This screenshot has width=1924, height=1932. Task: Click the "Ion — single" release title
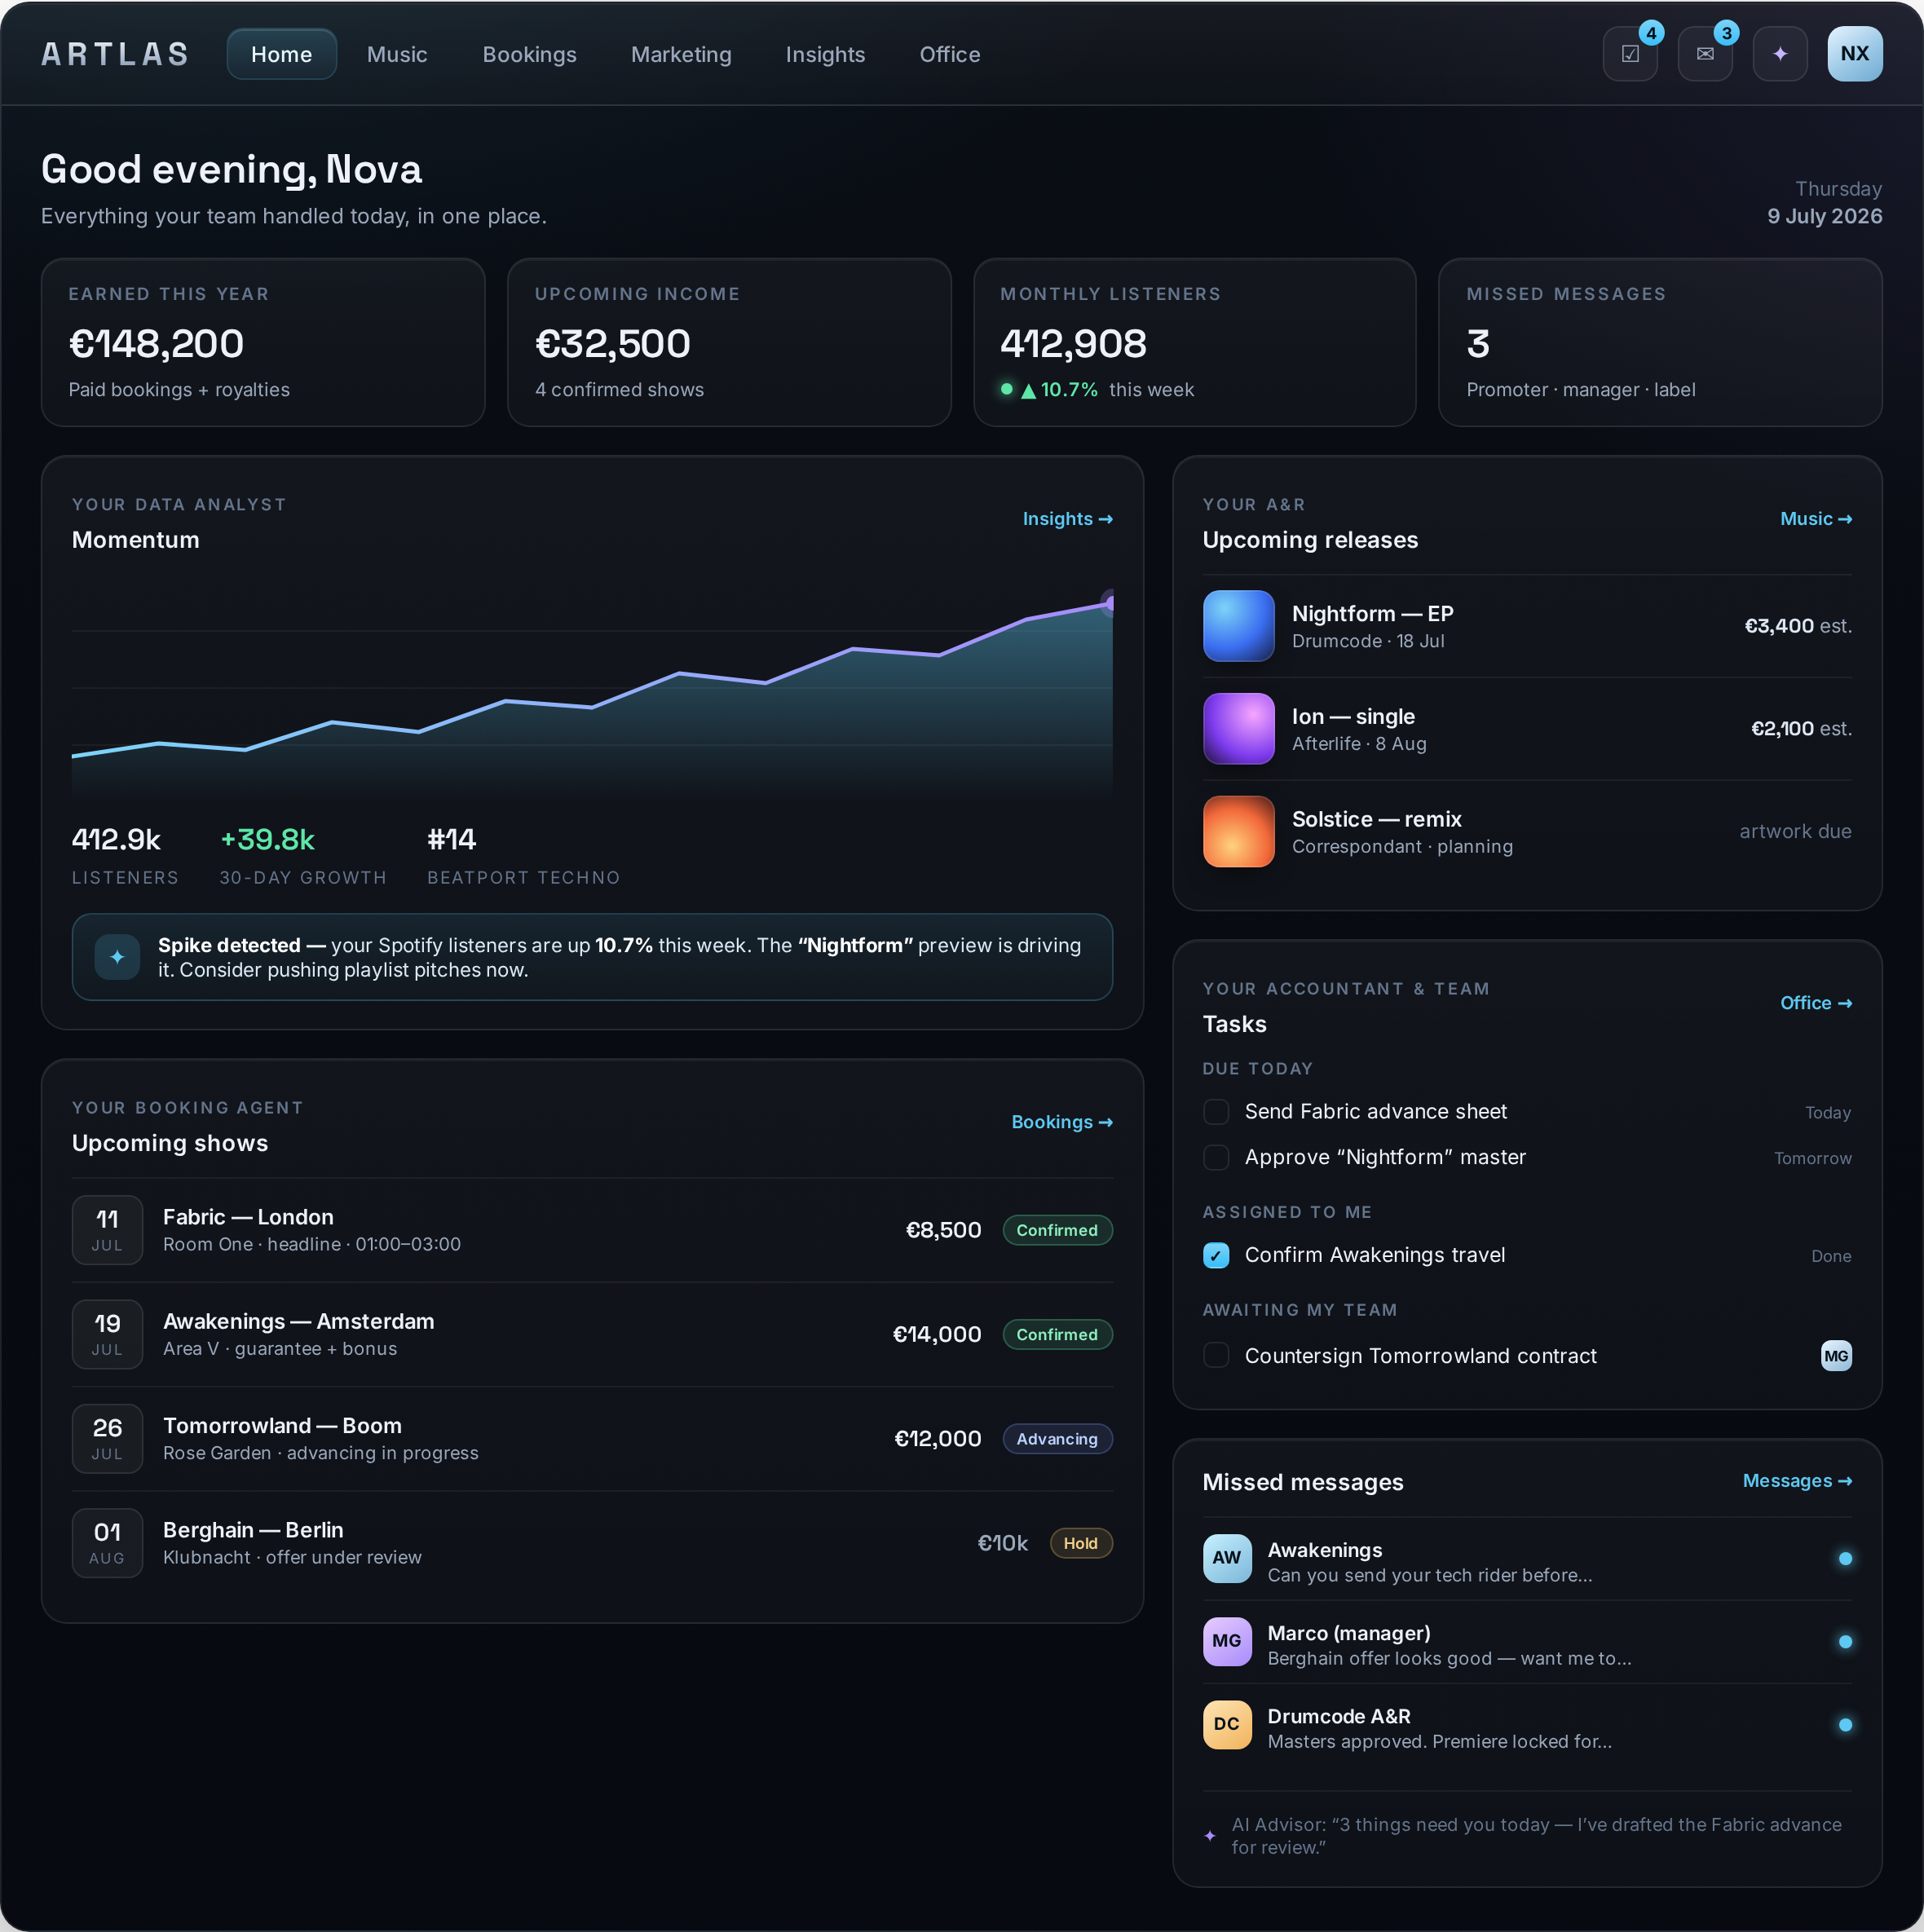(x=1353, y=717)
